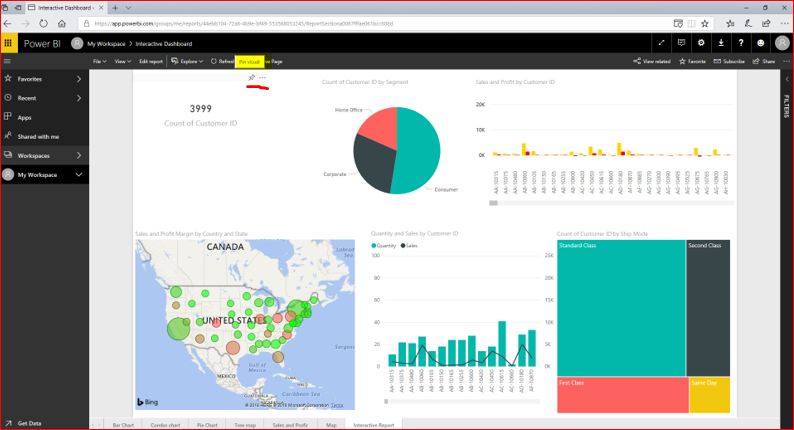Open the Explore dropdown menu
Viewport: 794px width, 430px height.
pos(187,61)
